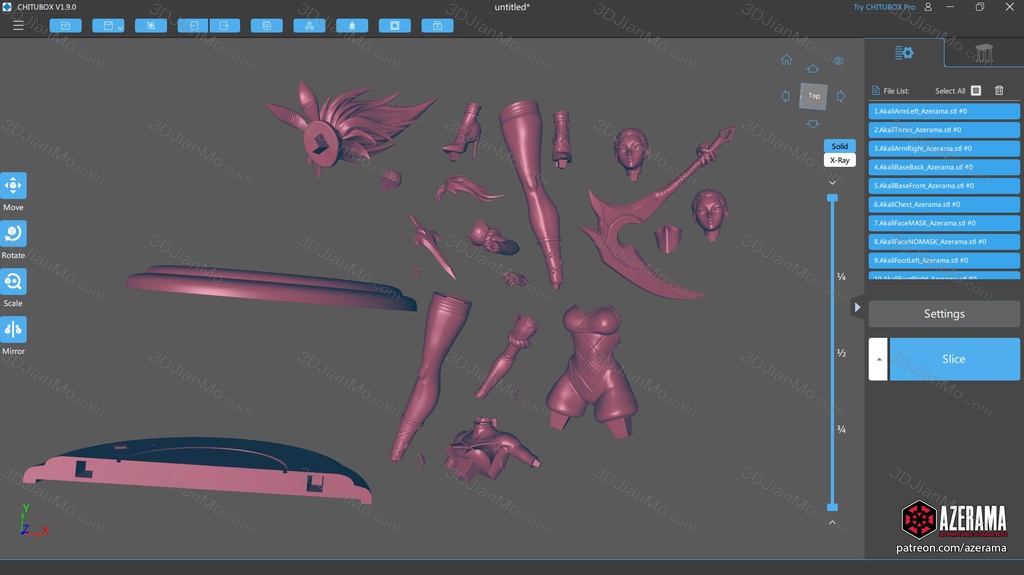Screen dimensions: 1024x575
Task: Click chevron above layer slider
Action: click(832, 183)
